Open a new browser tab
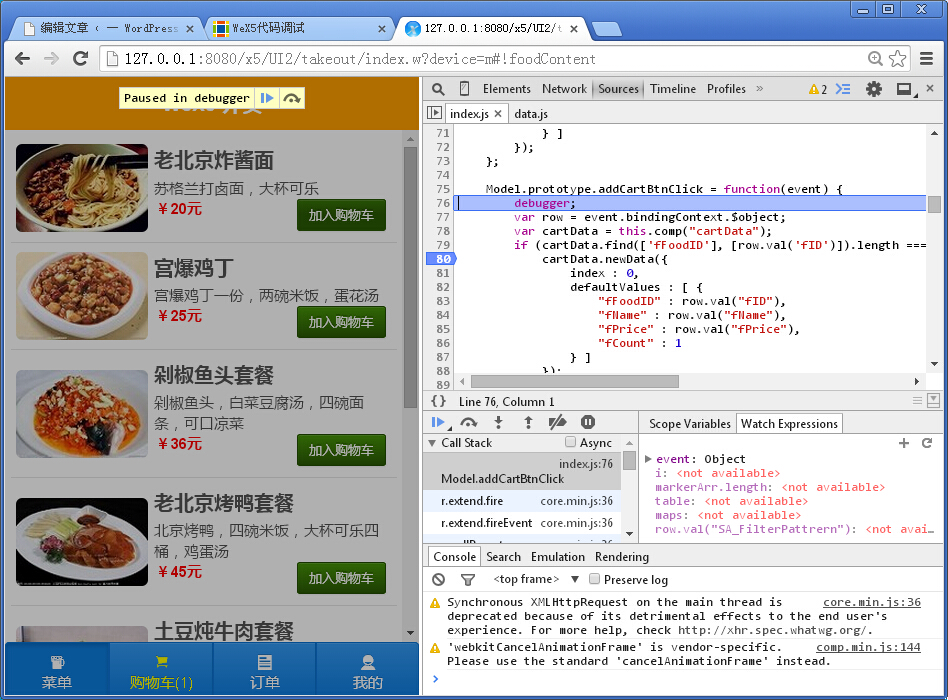948x700 pixels. 606,29
